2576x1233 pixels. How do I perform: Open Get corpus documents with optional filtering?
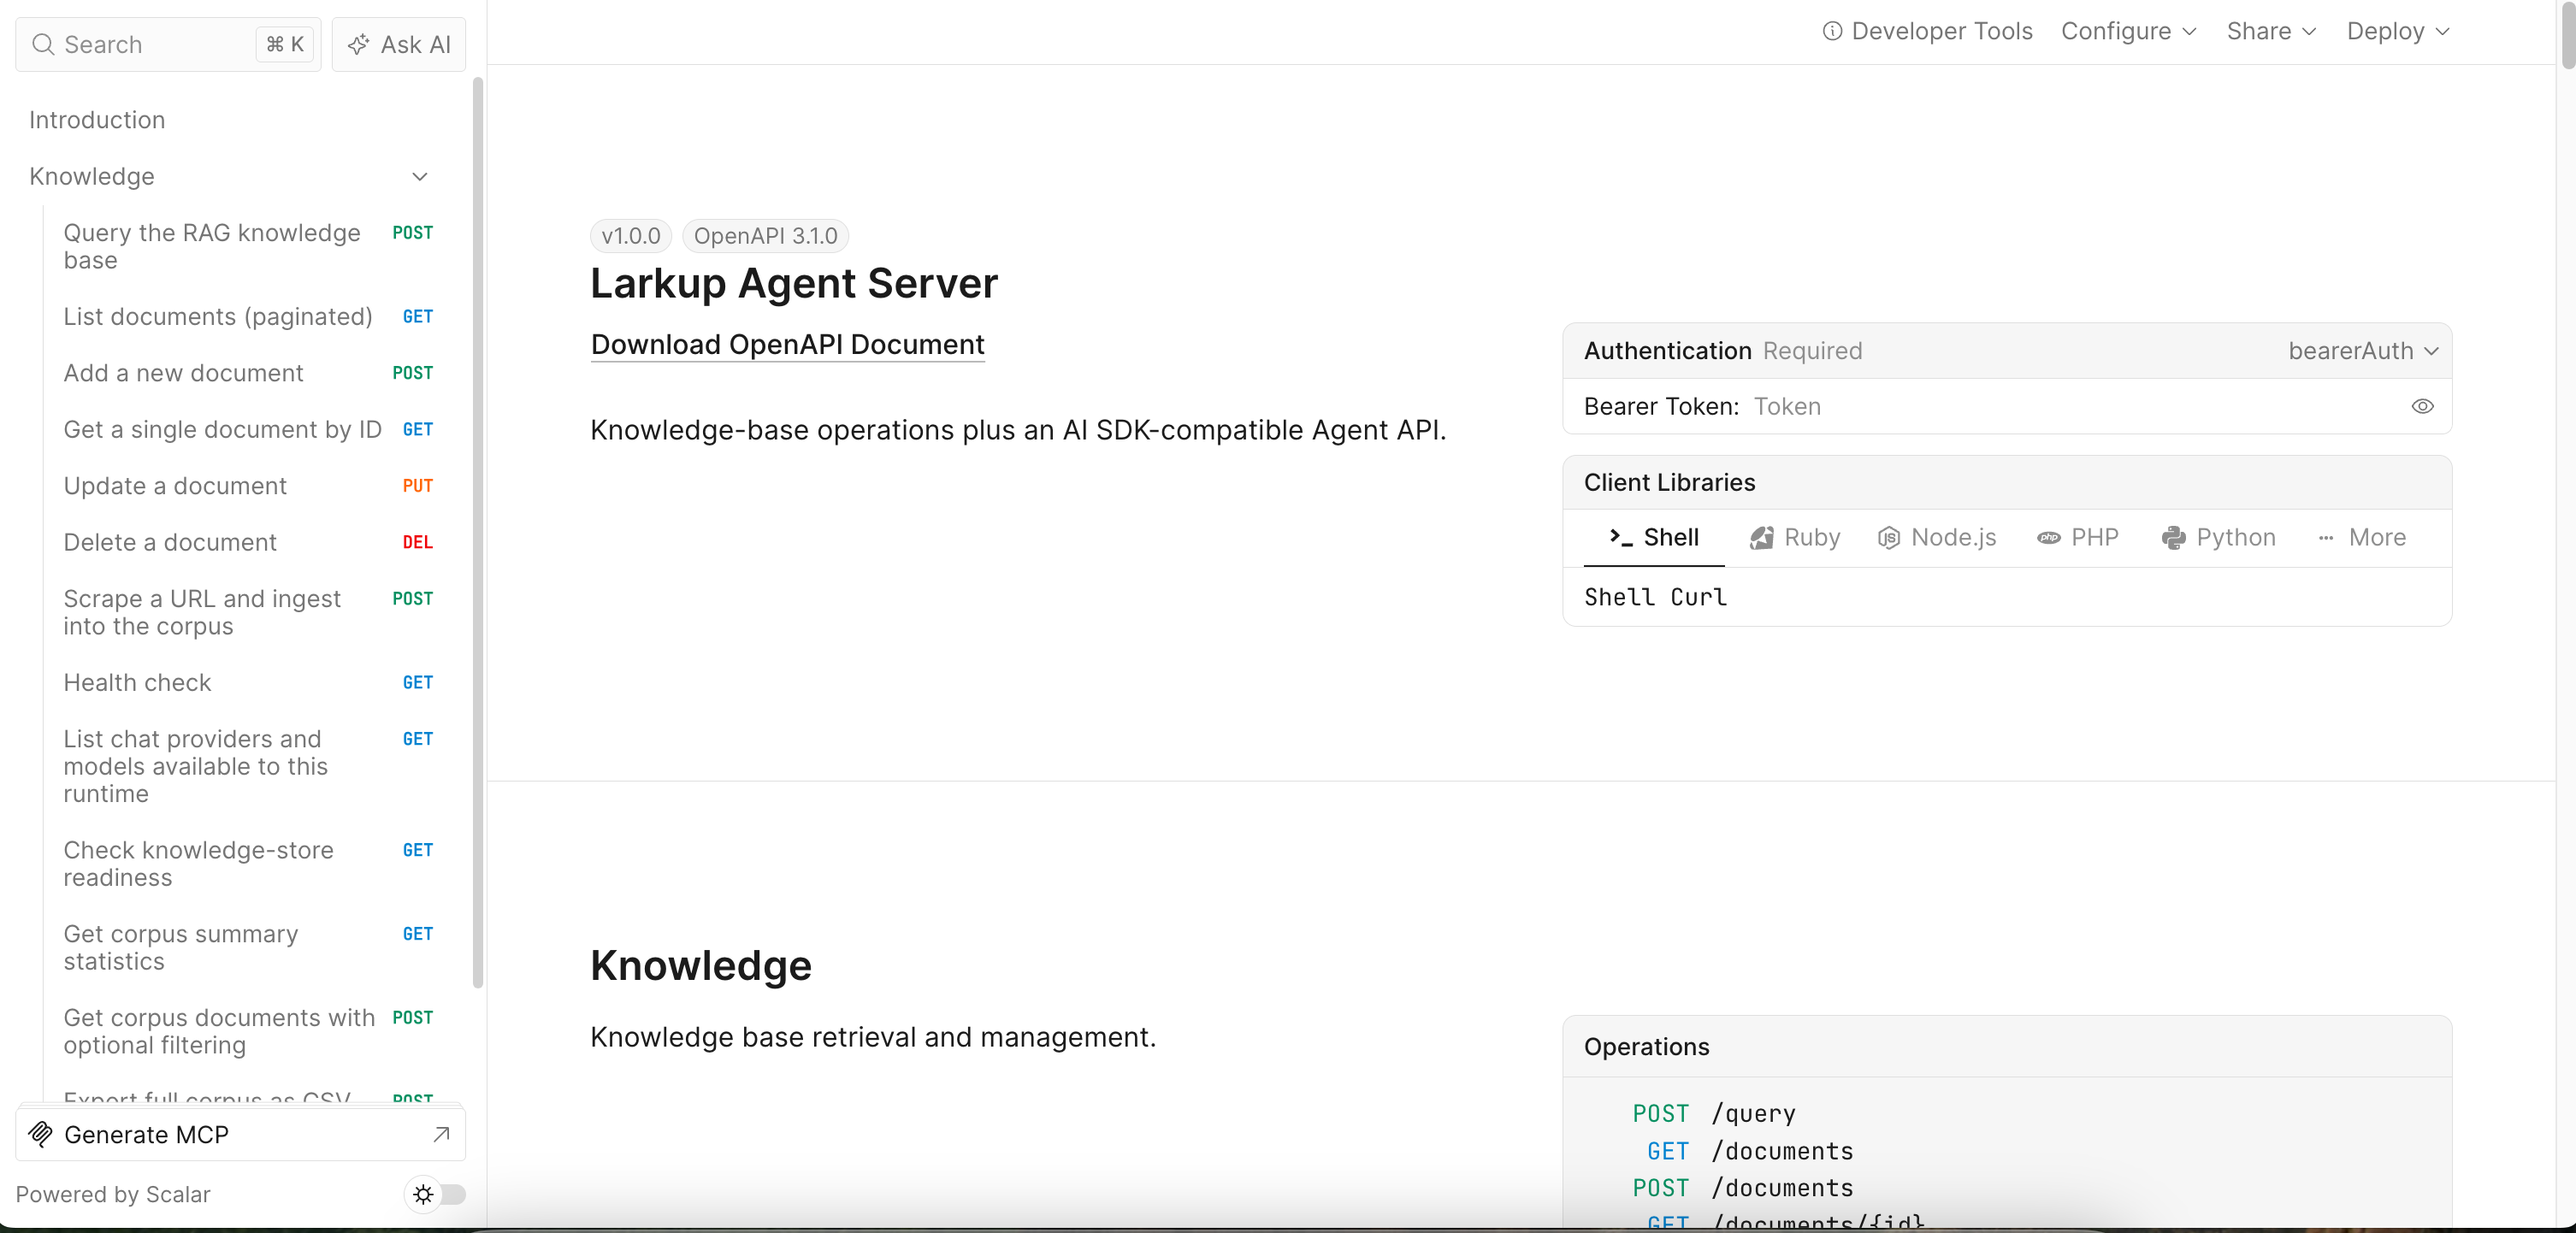[248, 1031]
